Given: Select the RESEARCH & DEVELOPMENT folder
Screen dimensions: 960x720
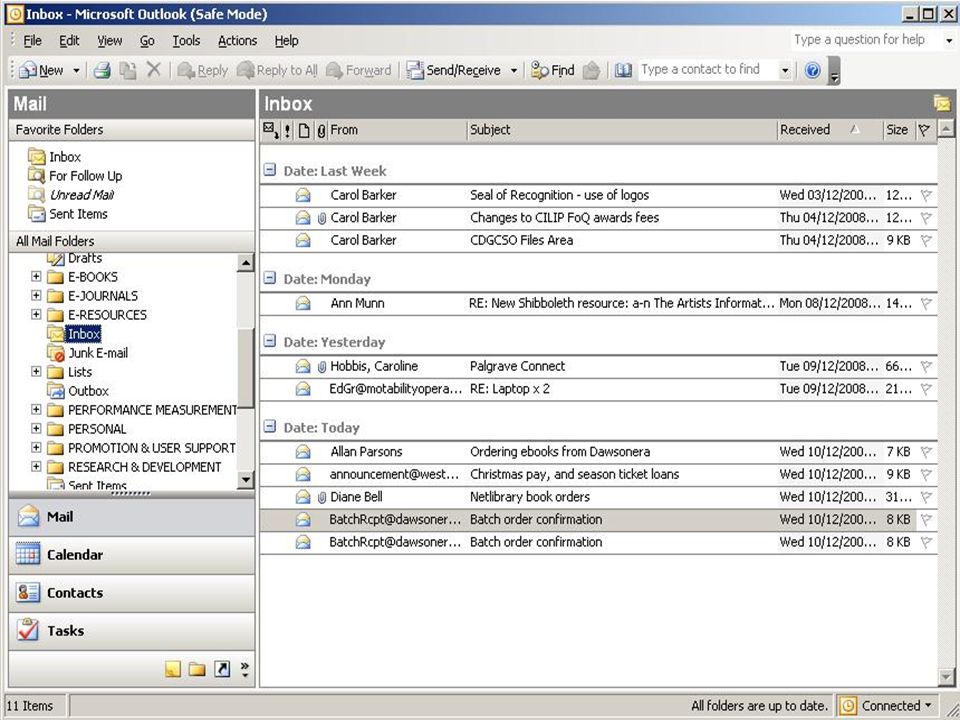Looking at the screenshot, I should click(144, 467).
